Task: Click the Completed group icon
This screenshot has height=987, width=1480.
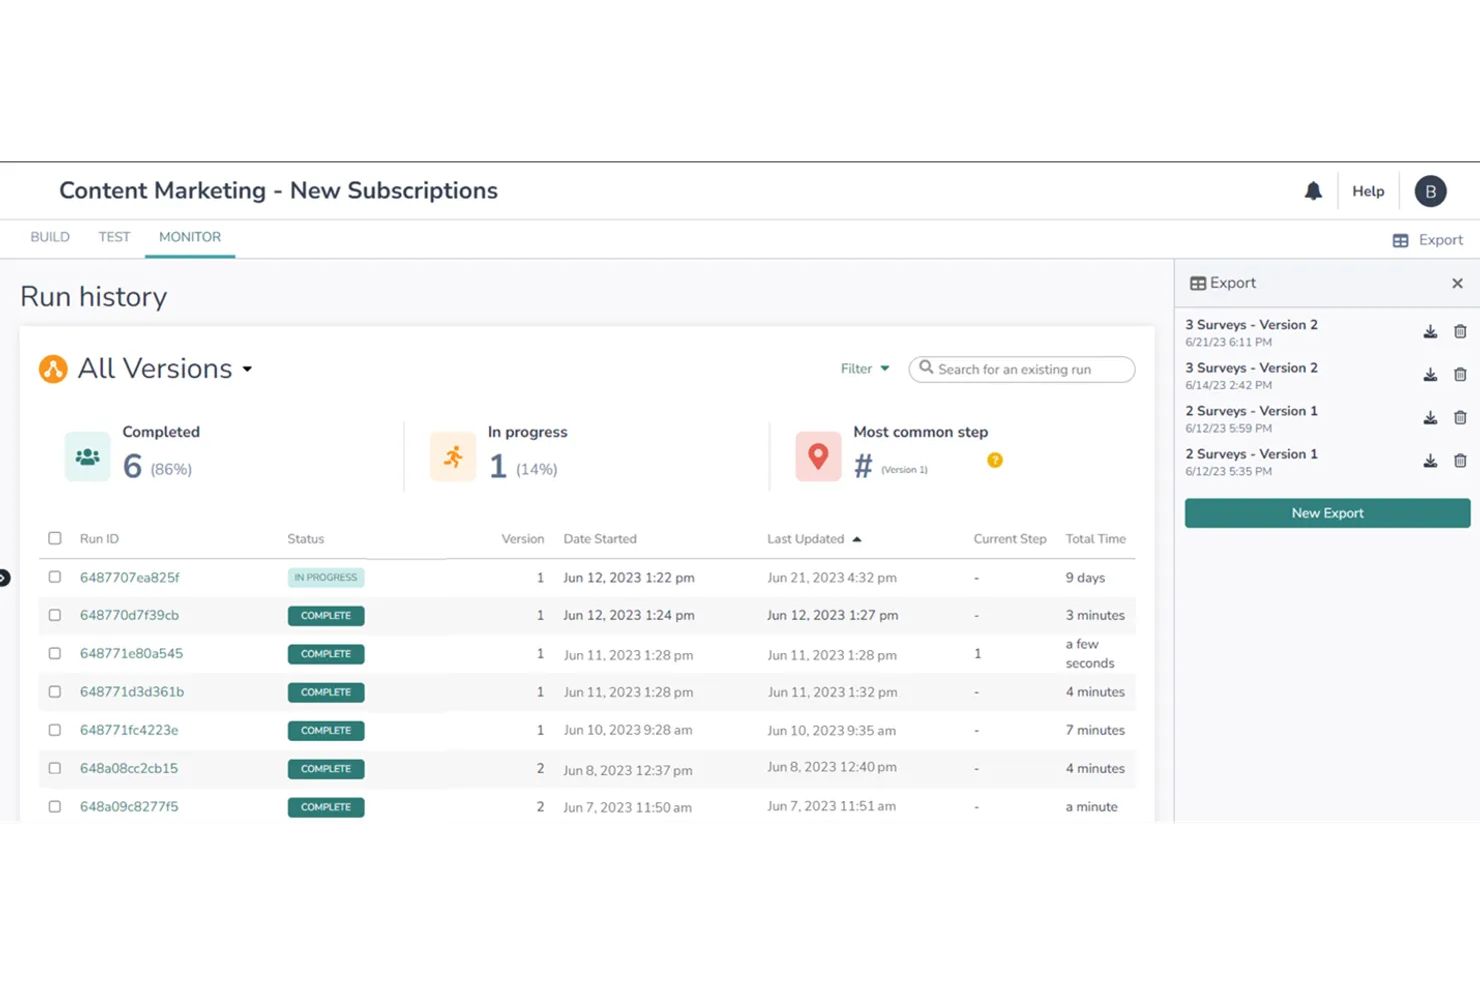Action: click(x=87, y=456)
